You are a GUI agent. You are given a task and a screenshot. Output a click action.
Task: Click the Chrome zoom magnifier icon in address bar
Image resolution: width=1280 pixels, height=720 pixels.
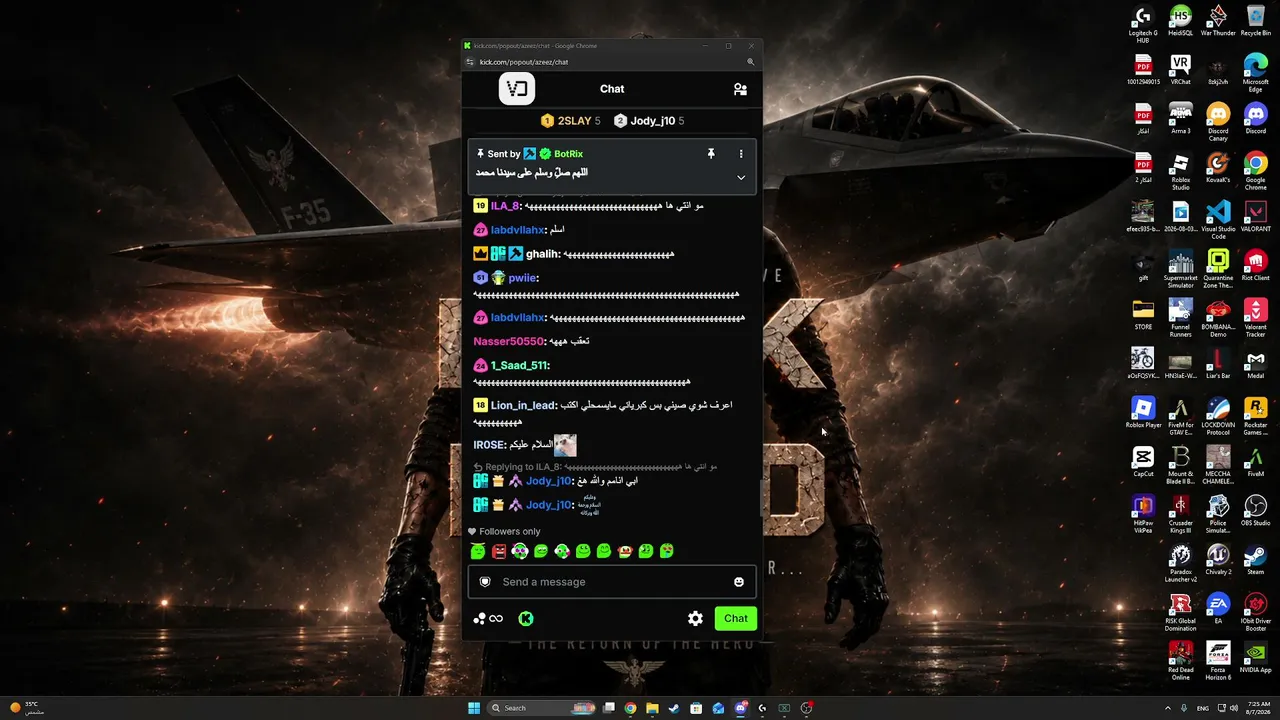pyautogui.click(x=750, y=62)
